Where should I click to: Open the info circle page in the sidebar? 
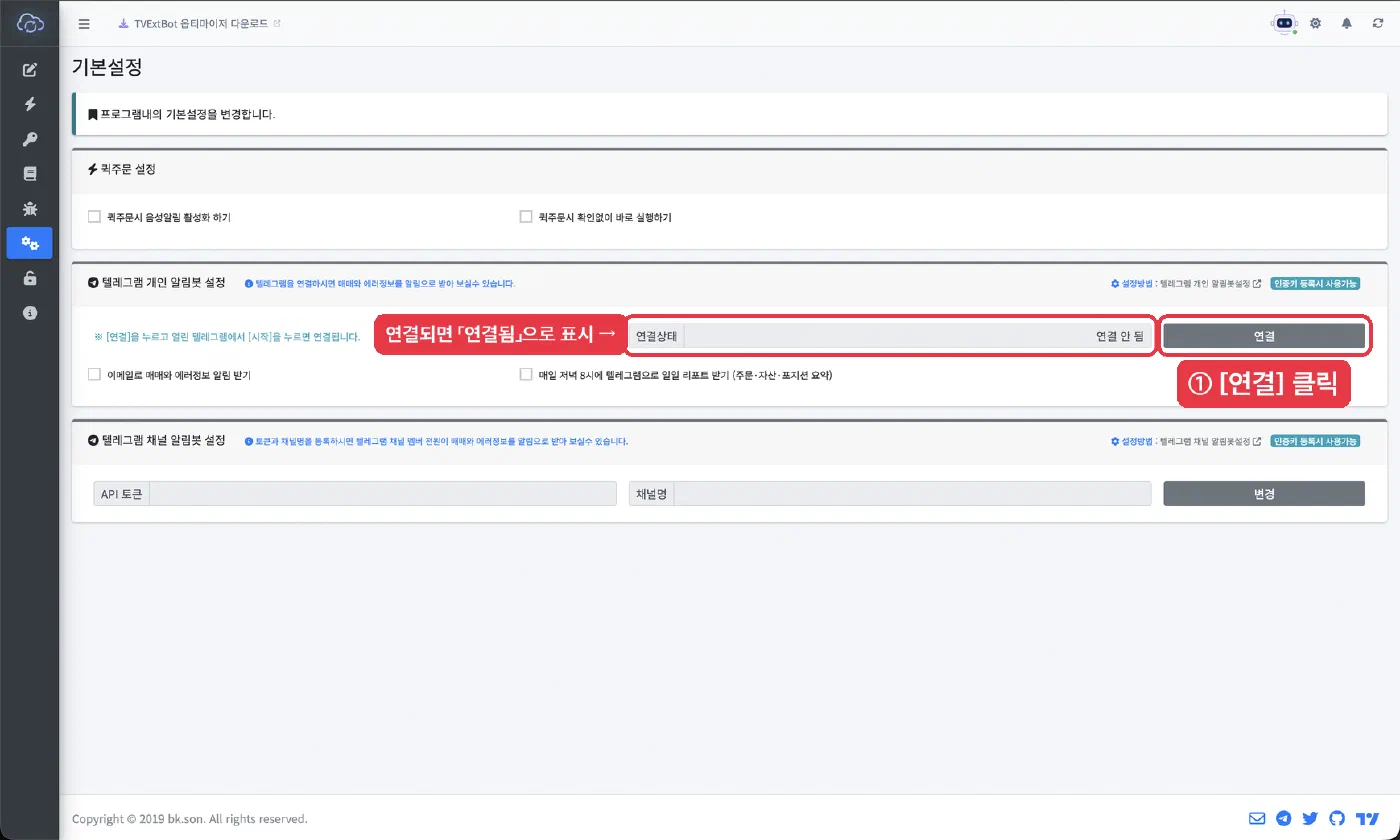[x=30, y=313]
